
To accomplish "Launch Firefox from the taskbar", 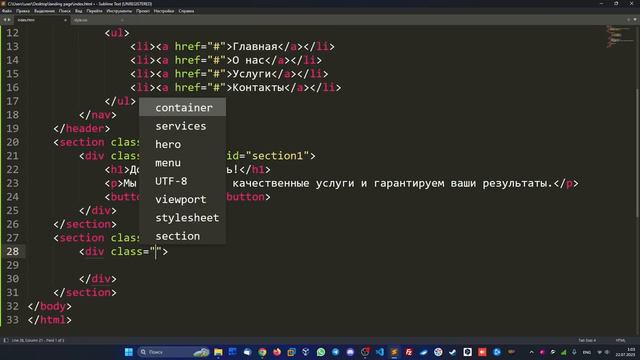I will click(277, 352).
